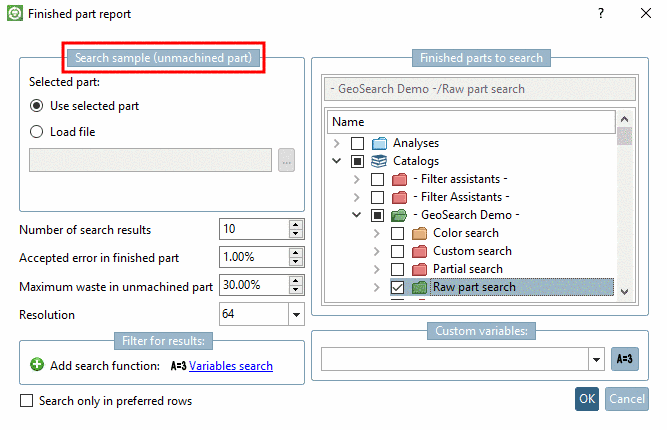The height and width of the screenshot is (430, 667).
Task: Open the Custom variables dropdown
Action: [596, 359]
